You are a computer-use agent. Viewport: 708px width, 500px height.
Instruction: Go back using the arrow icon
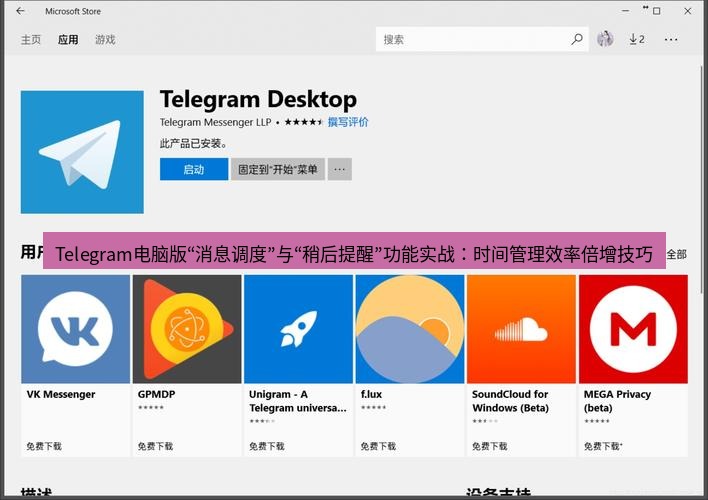(20, 11)
